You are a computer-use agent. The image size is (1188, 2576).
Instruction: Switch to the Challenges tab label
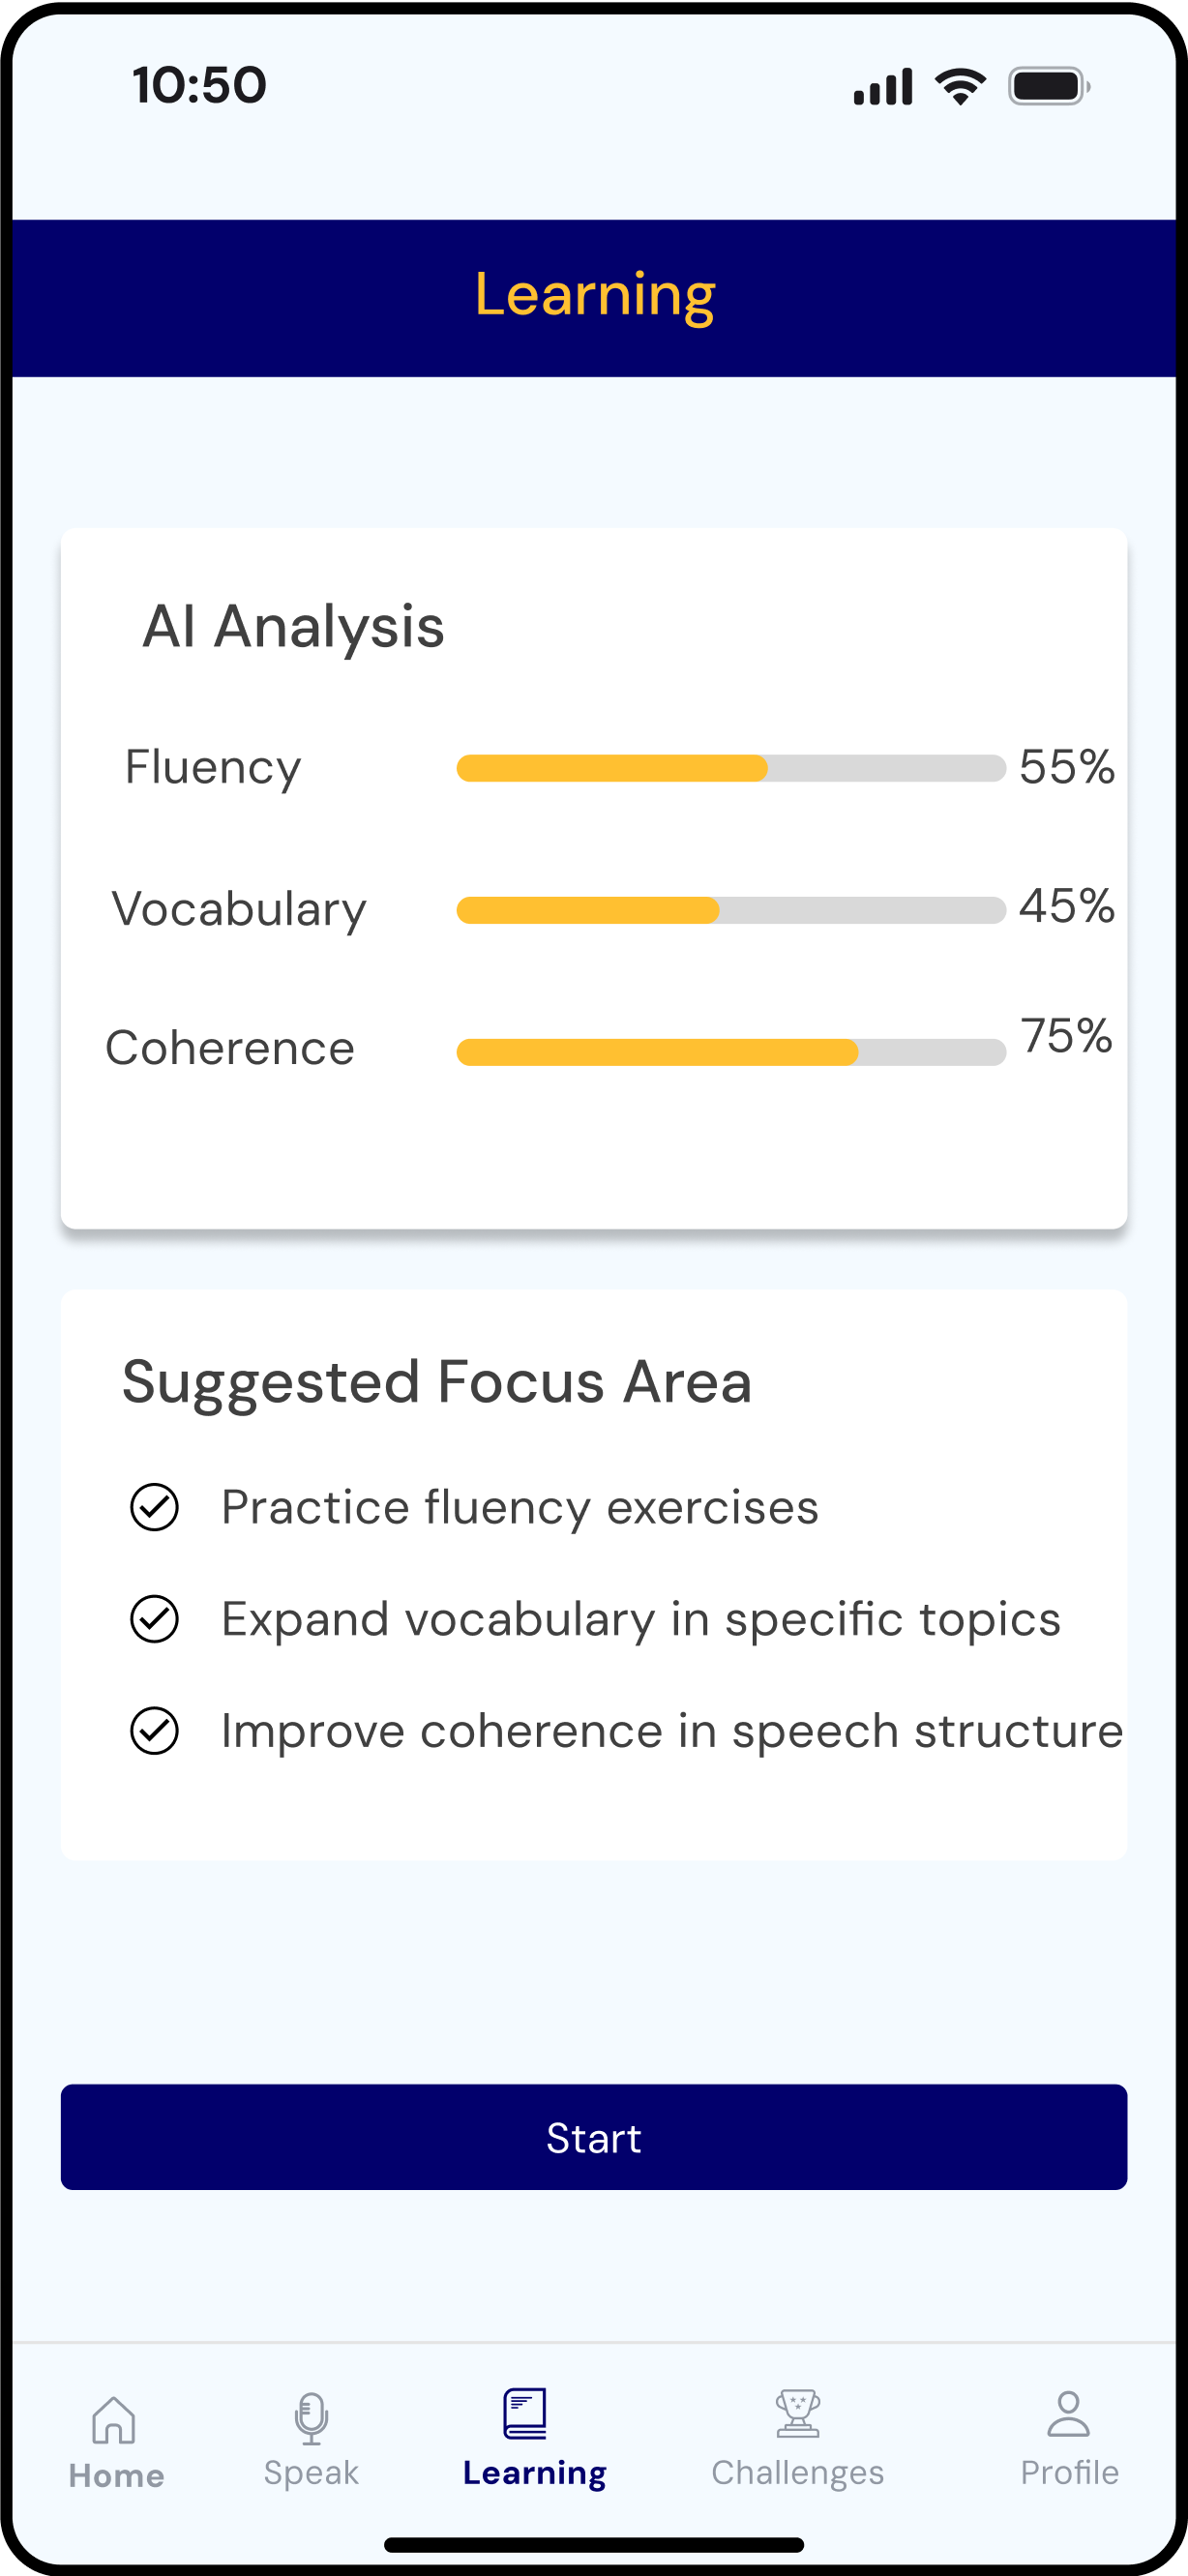(x=798, y=2473)
